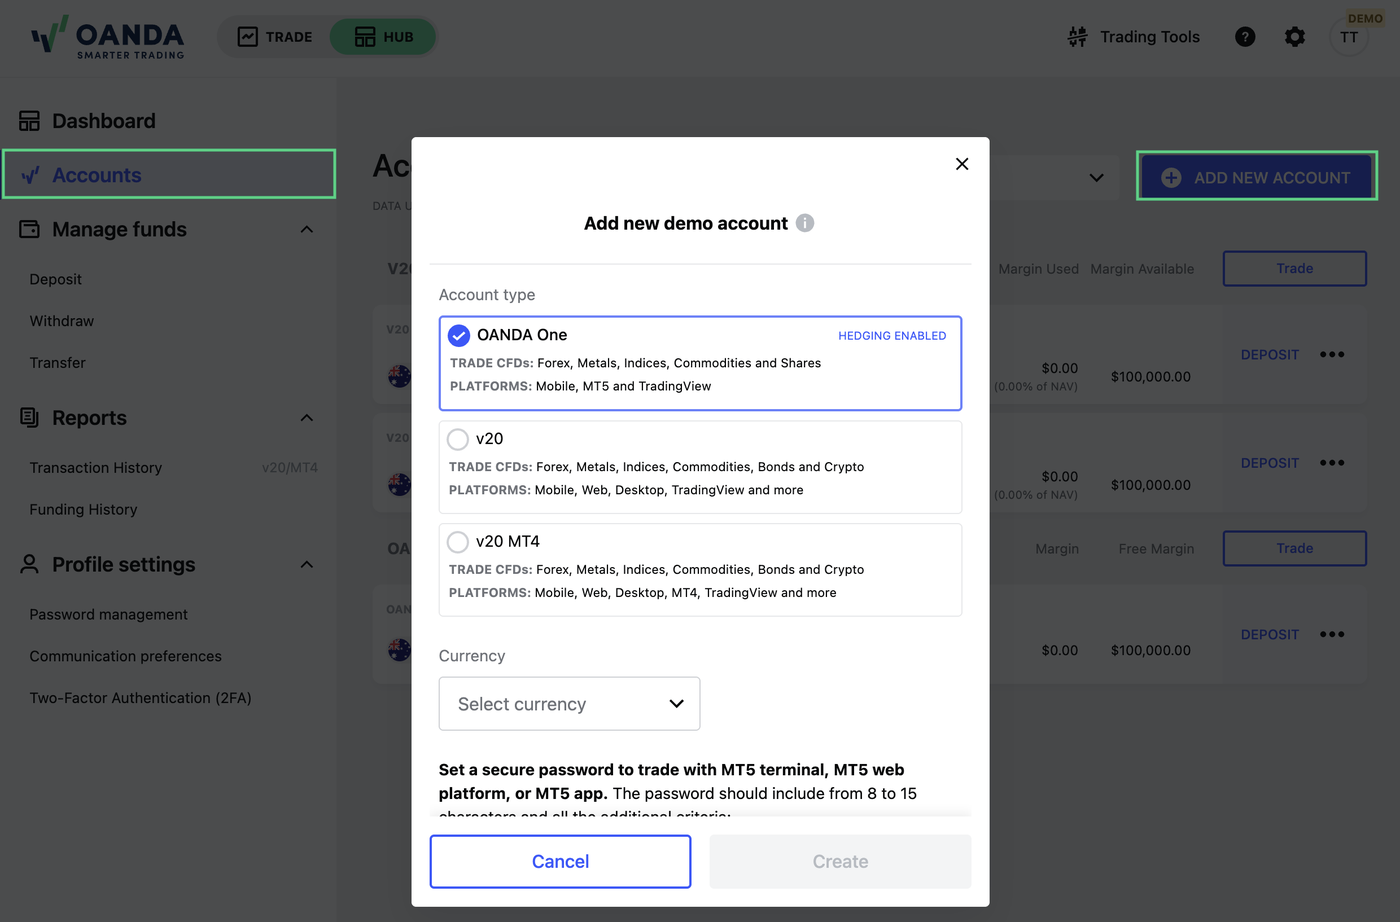Image resolution: width=1400 pixels, height=922 pixels.
Task: Click the TT demo profile avatar
Action: (x=1349, y=37)
